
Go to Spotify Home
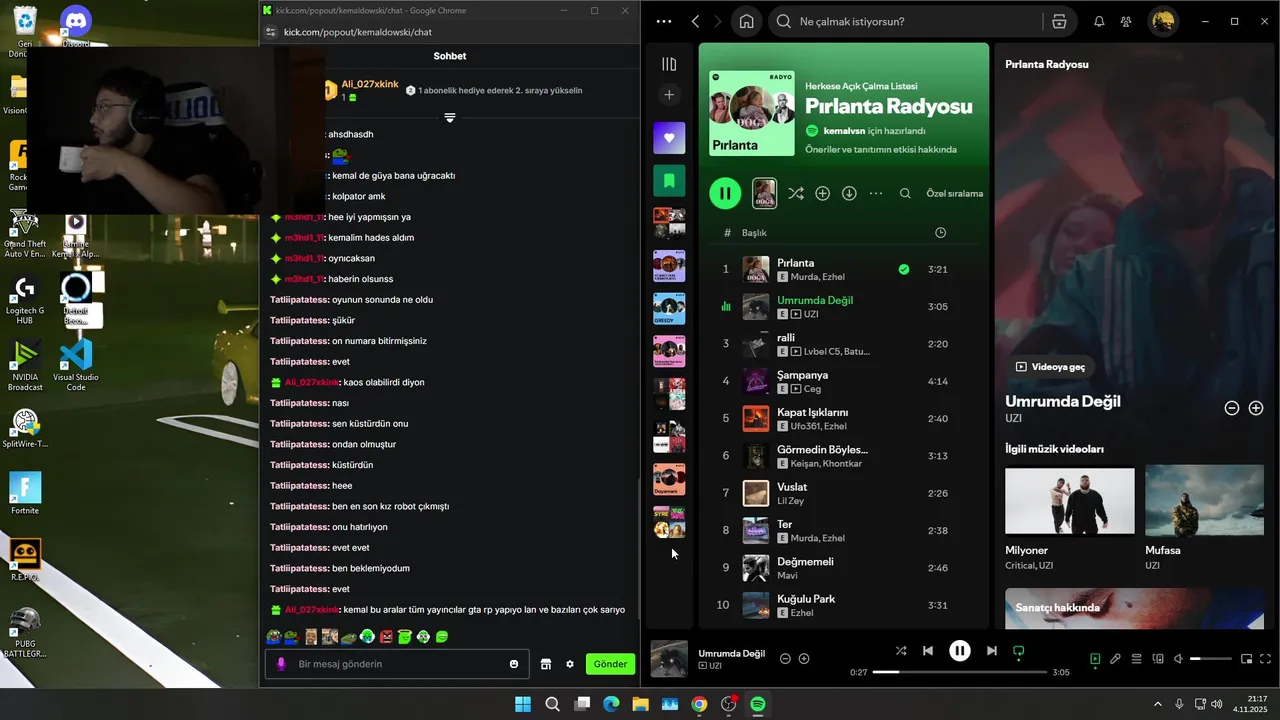coord(746,21)
